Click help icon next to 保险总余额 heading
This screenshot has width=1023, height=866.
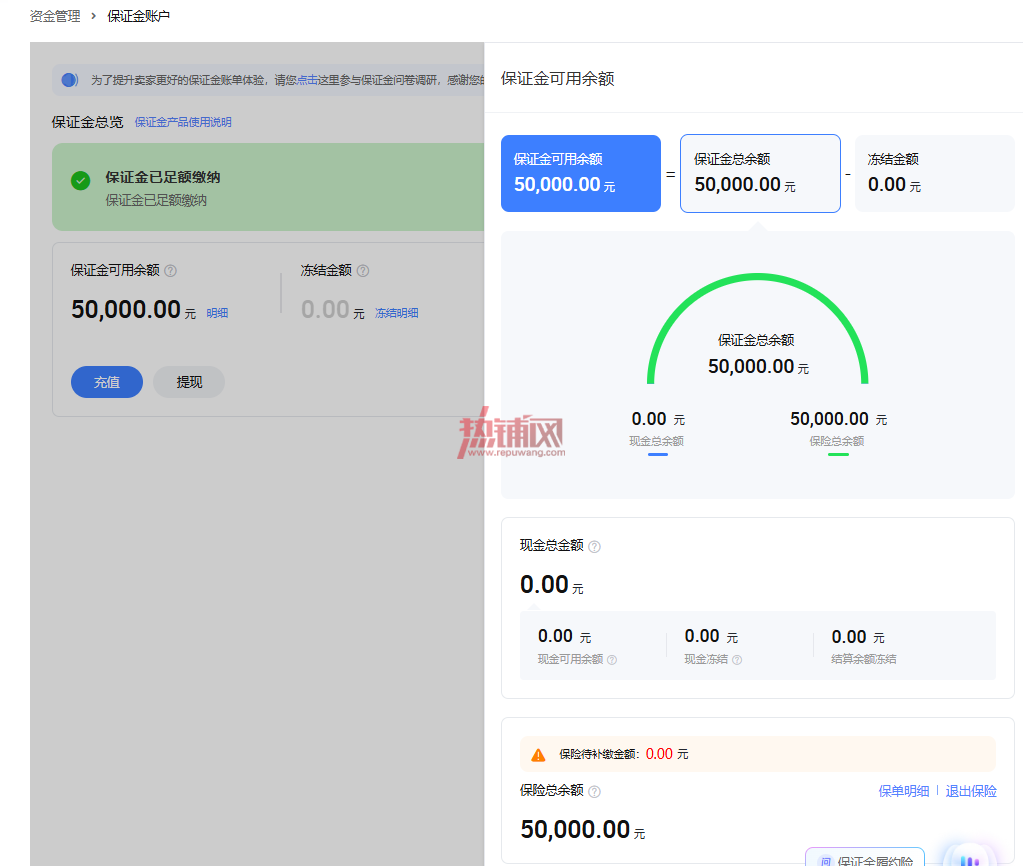coord(594,792)
